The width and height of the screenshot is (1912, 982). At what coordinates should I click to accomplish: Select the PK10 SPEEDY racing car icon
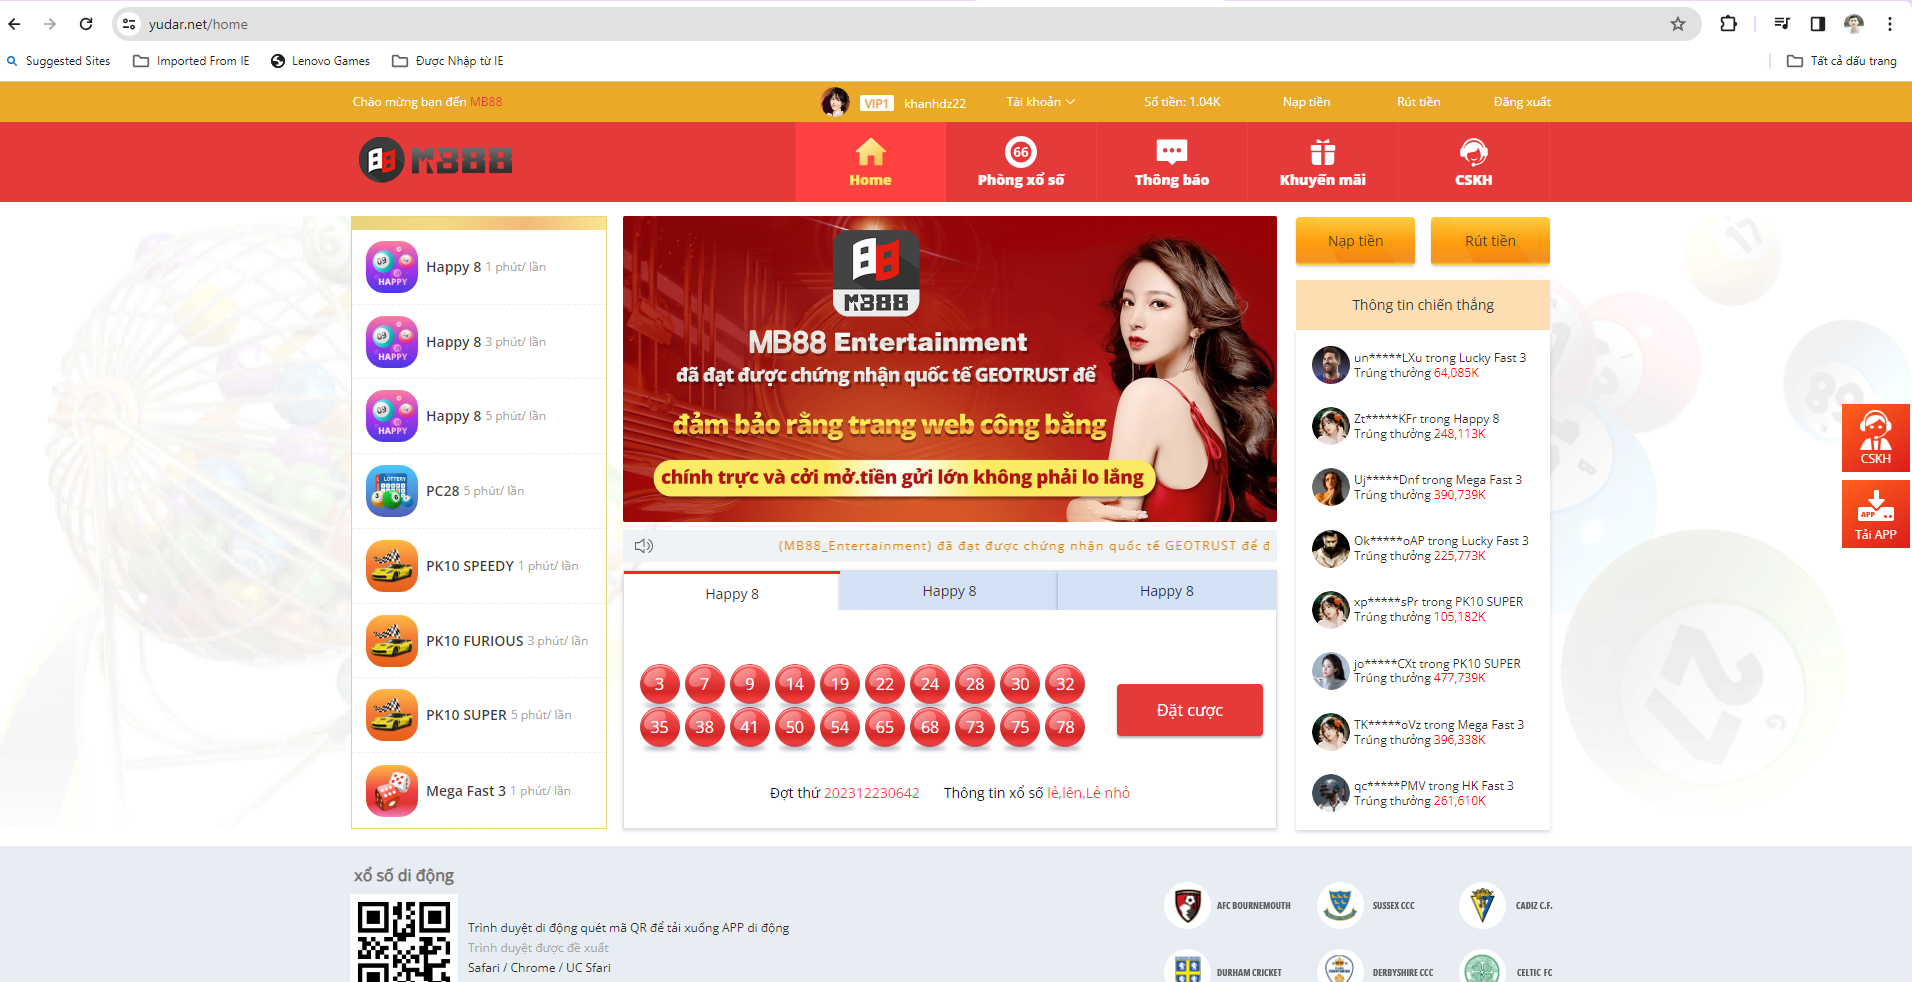click(x=392, y=566)
